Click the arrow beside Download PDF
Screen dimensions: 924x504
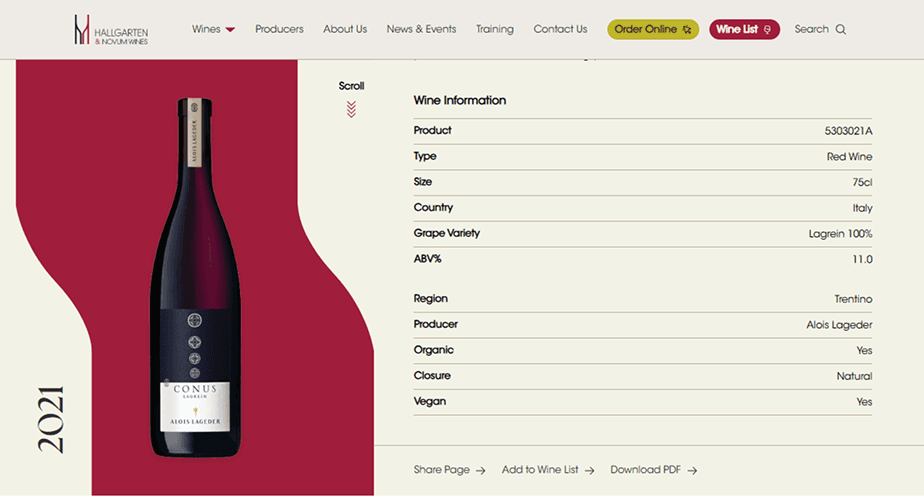pos(692,470)
